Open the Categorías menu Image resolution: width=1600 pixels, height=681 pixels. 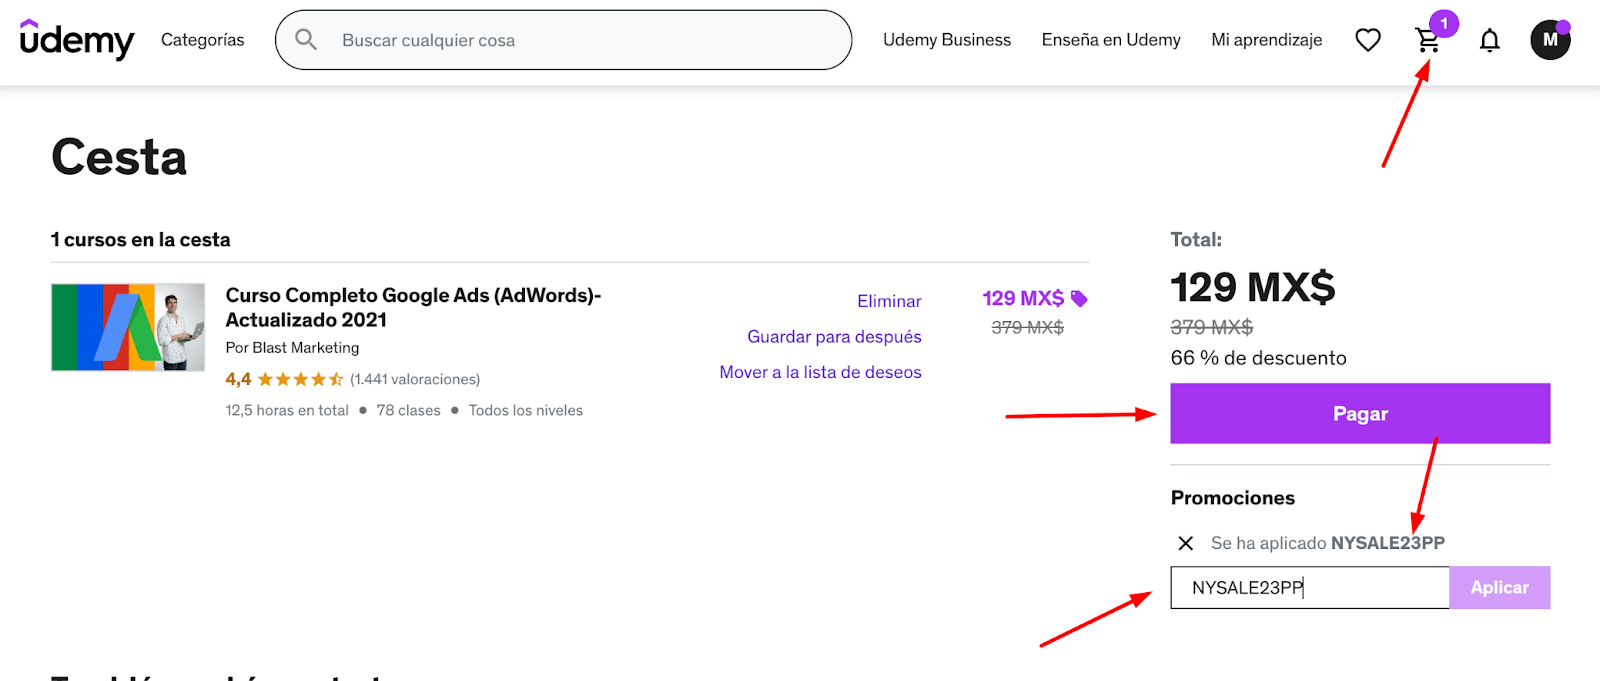coord(203,40)
